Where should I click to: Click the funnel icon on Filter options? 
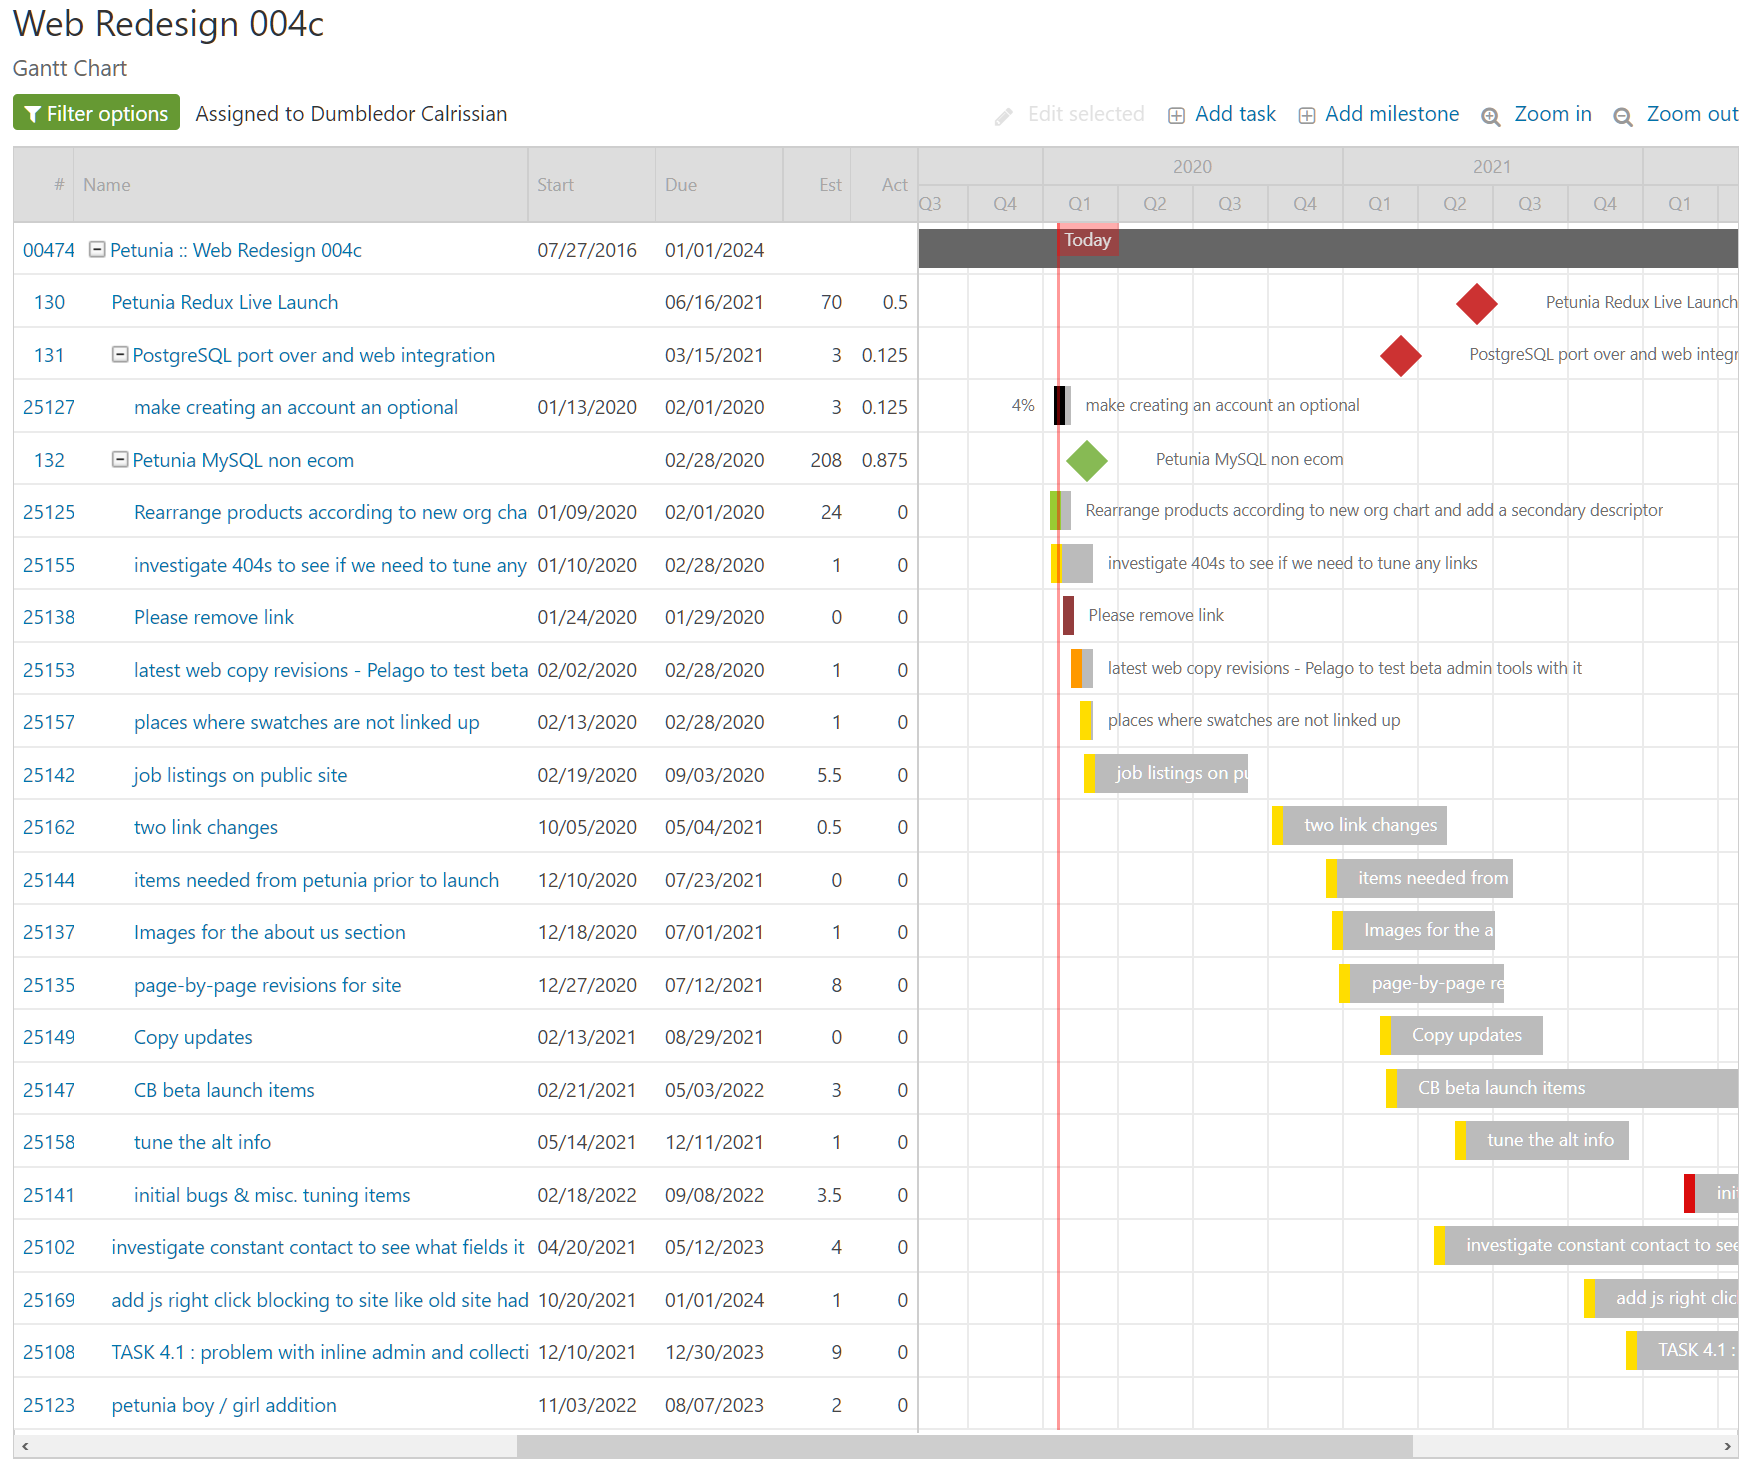pos(33,112)
